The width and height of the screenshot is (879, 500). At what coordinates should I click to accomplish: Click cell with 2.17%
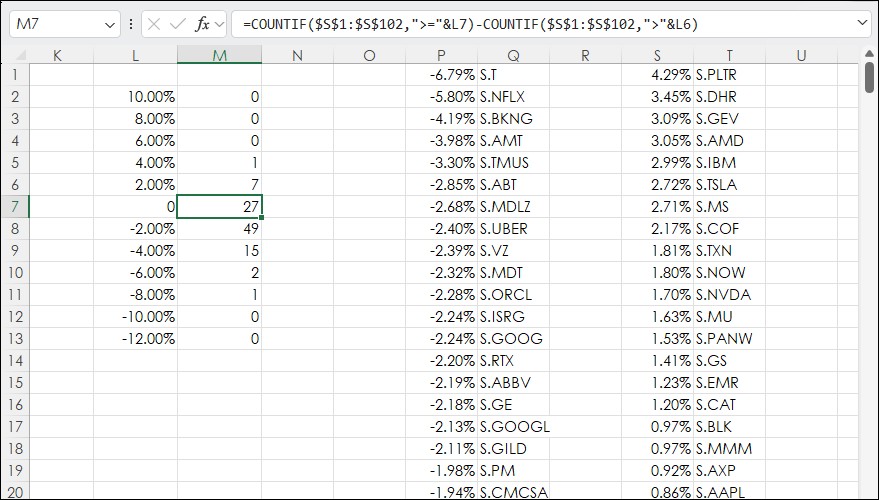pyautogui.click(x=657, y=229)
